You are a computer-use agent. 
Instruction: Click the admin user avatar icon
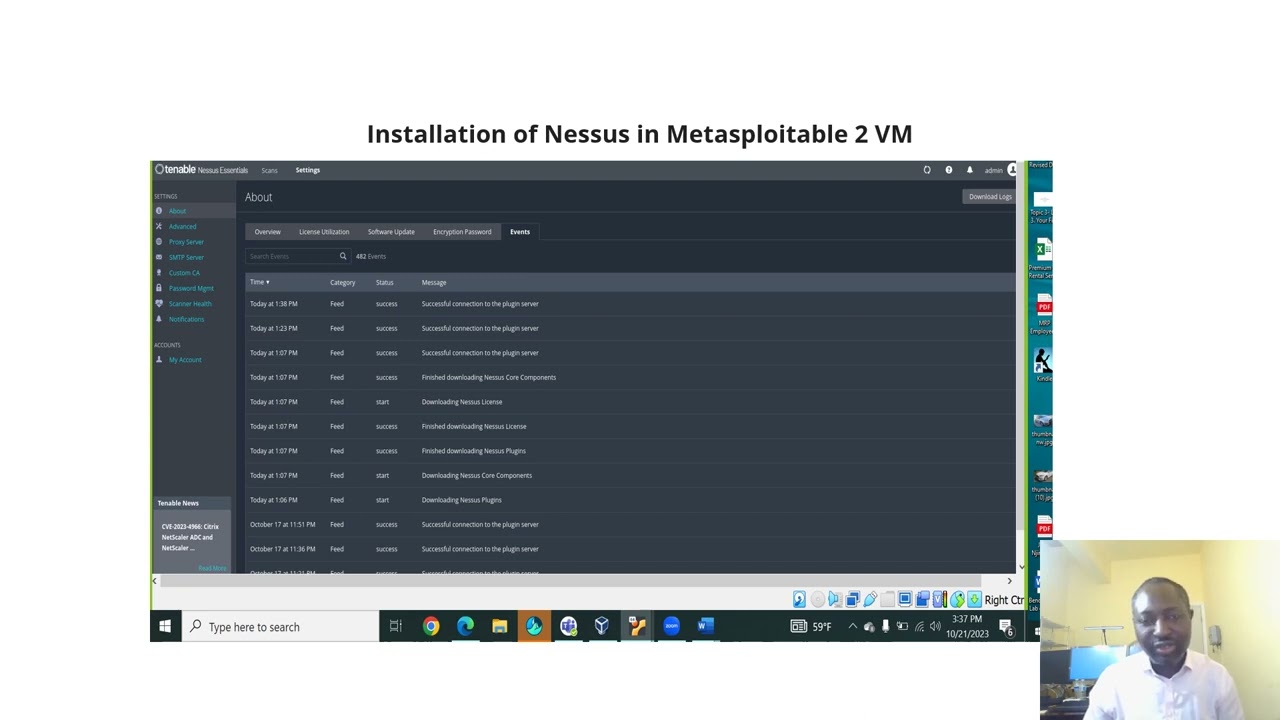click(1012, 170)
